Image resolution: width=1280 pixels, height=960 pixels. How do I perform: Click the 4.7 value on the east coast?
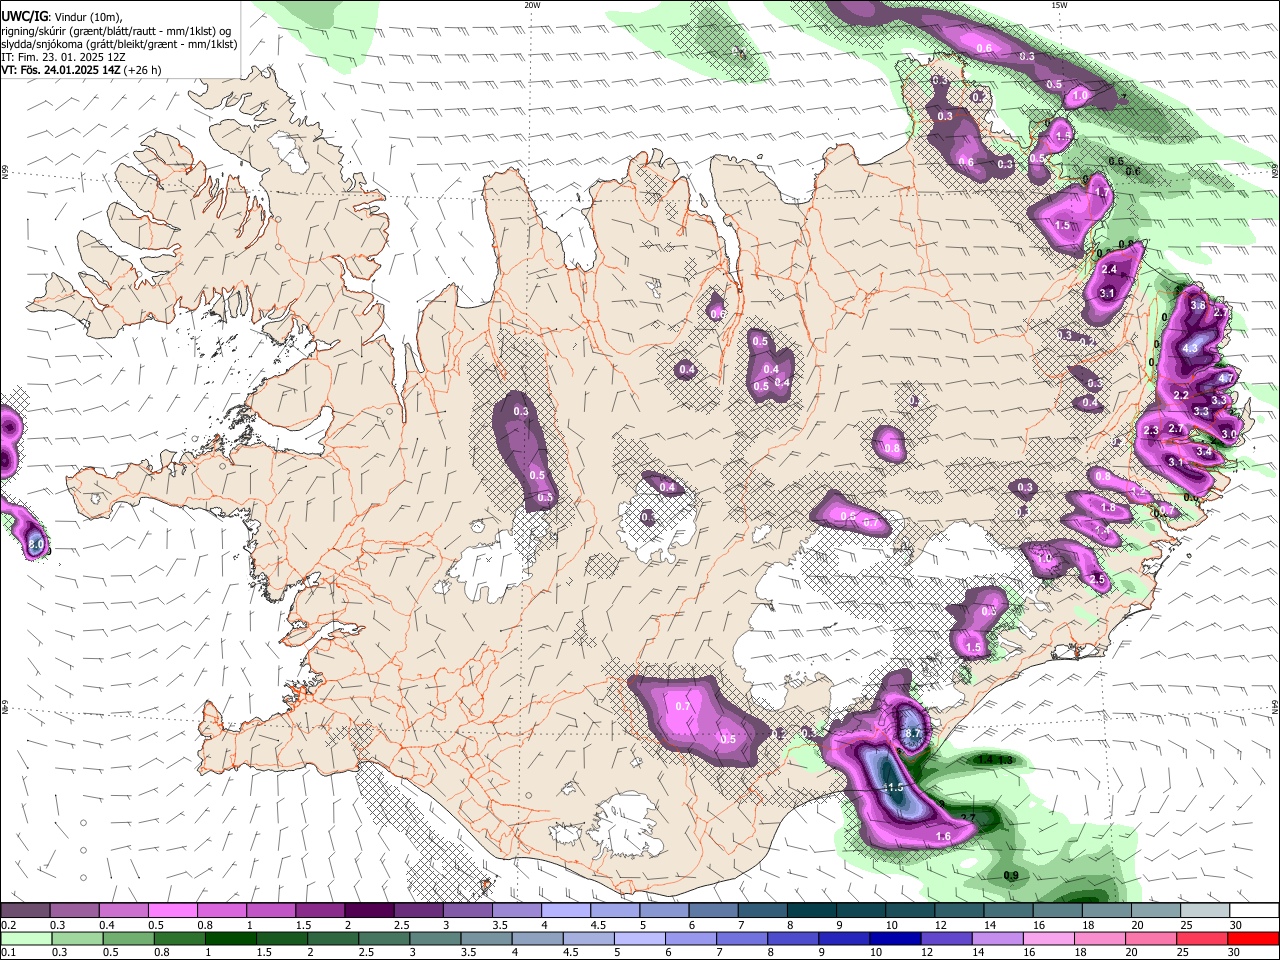(1227, 378)
